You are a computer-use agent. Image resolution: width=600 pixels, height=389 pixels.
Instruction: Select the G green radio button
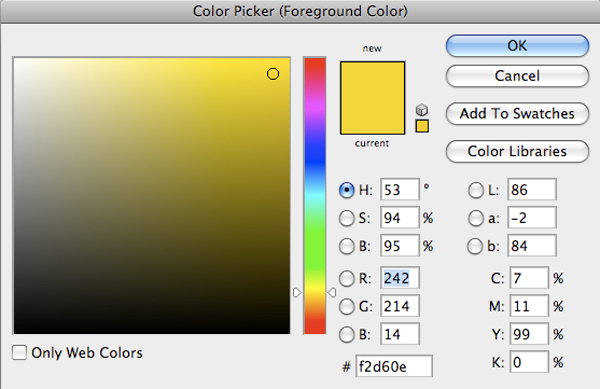point(347,307)
